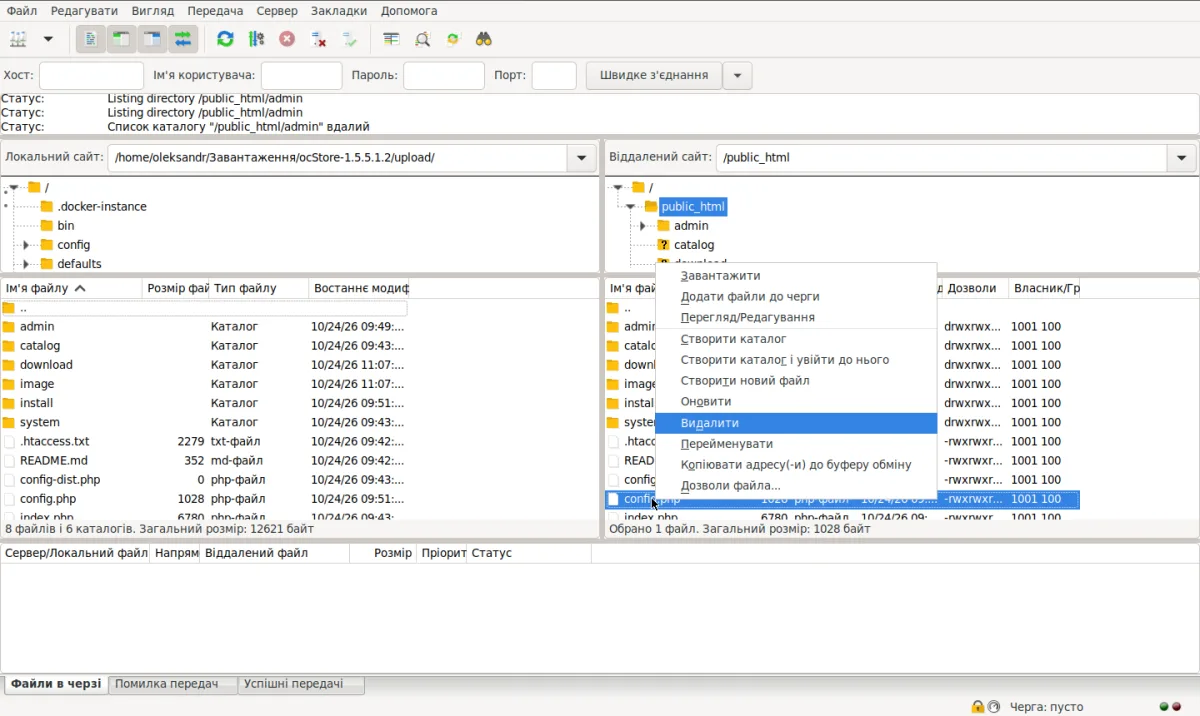Switch to the Помилка передач tab
Image resolution: width=1200 pixels, height=716 pixels.
pyautogui.click(x=172, y=684)
